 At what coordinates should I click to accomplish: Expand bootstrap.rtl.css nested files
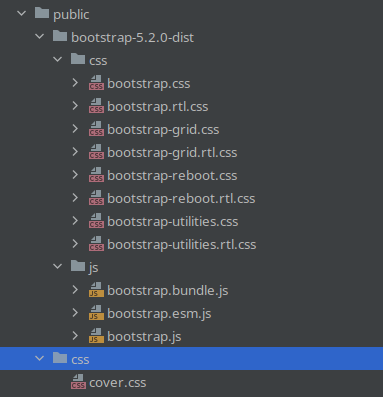click(x=75, y=106)
